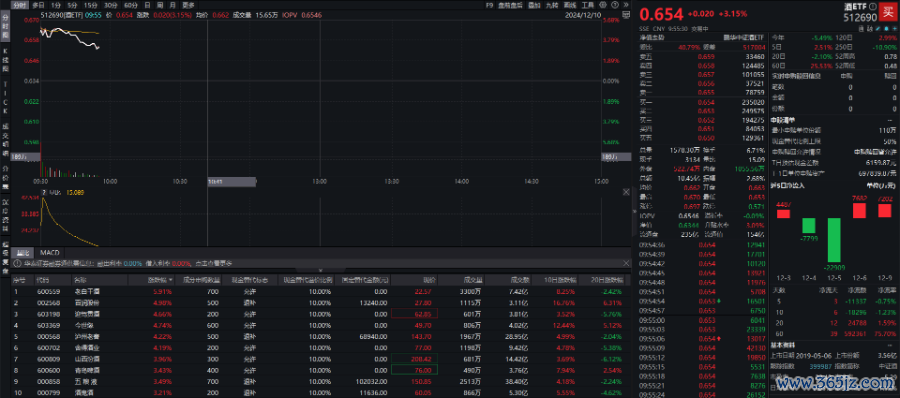The image size is (900, 398).
Task: Click the warning info icon in notice bar
Action: (x=17, y=263)
